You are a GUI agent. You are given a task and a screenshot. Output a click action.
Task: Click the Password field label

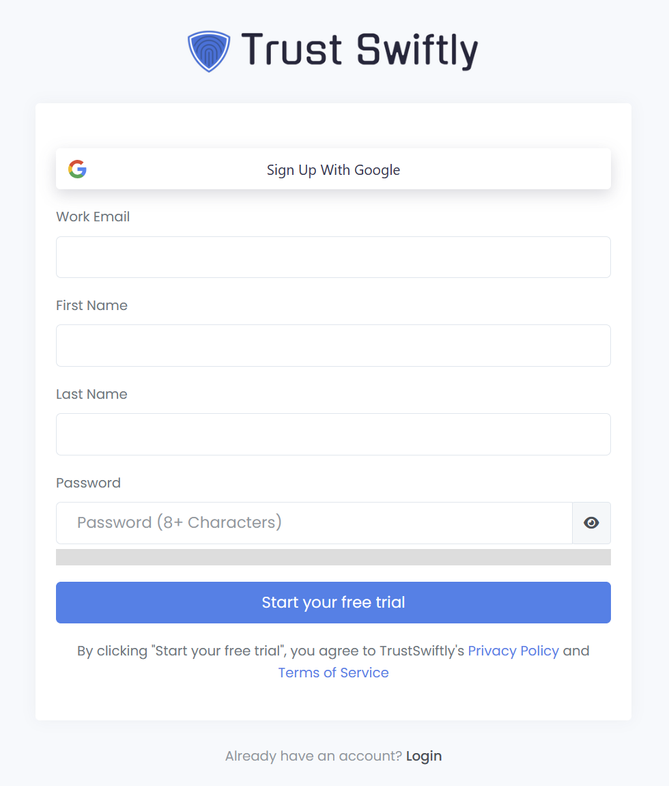pos(88,483)
